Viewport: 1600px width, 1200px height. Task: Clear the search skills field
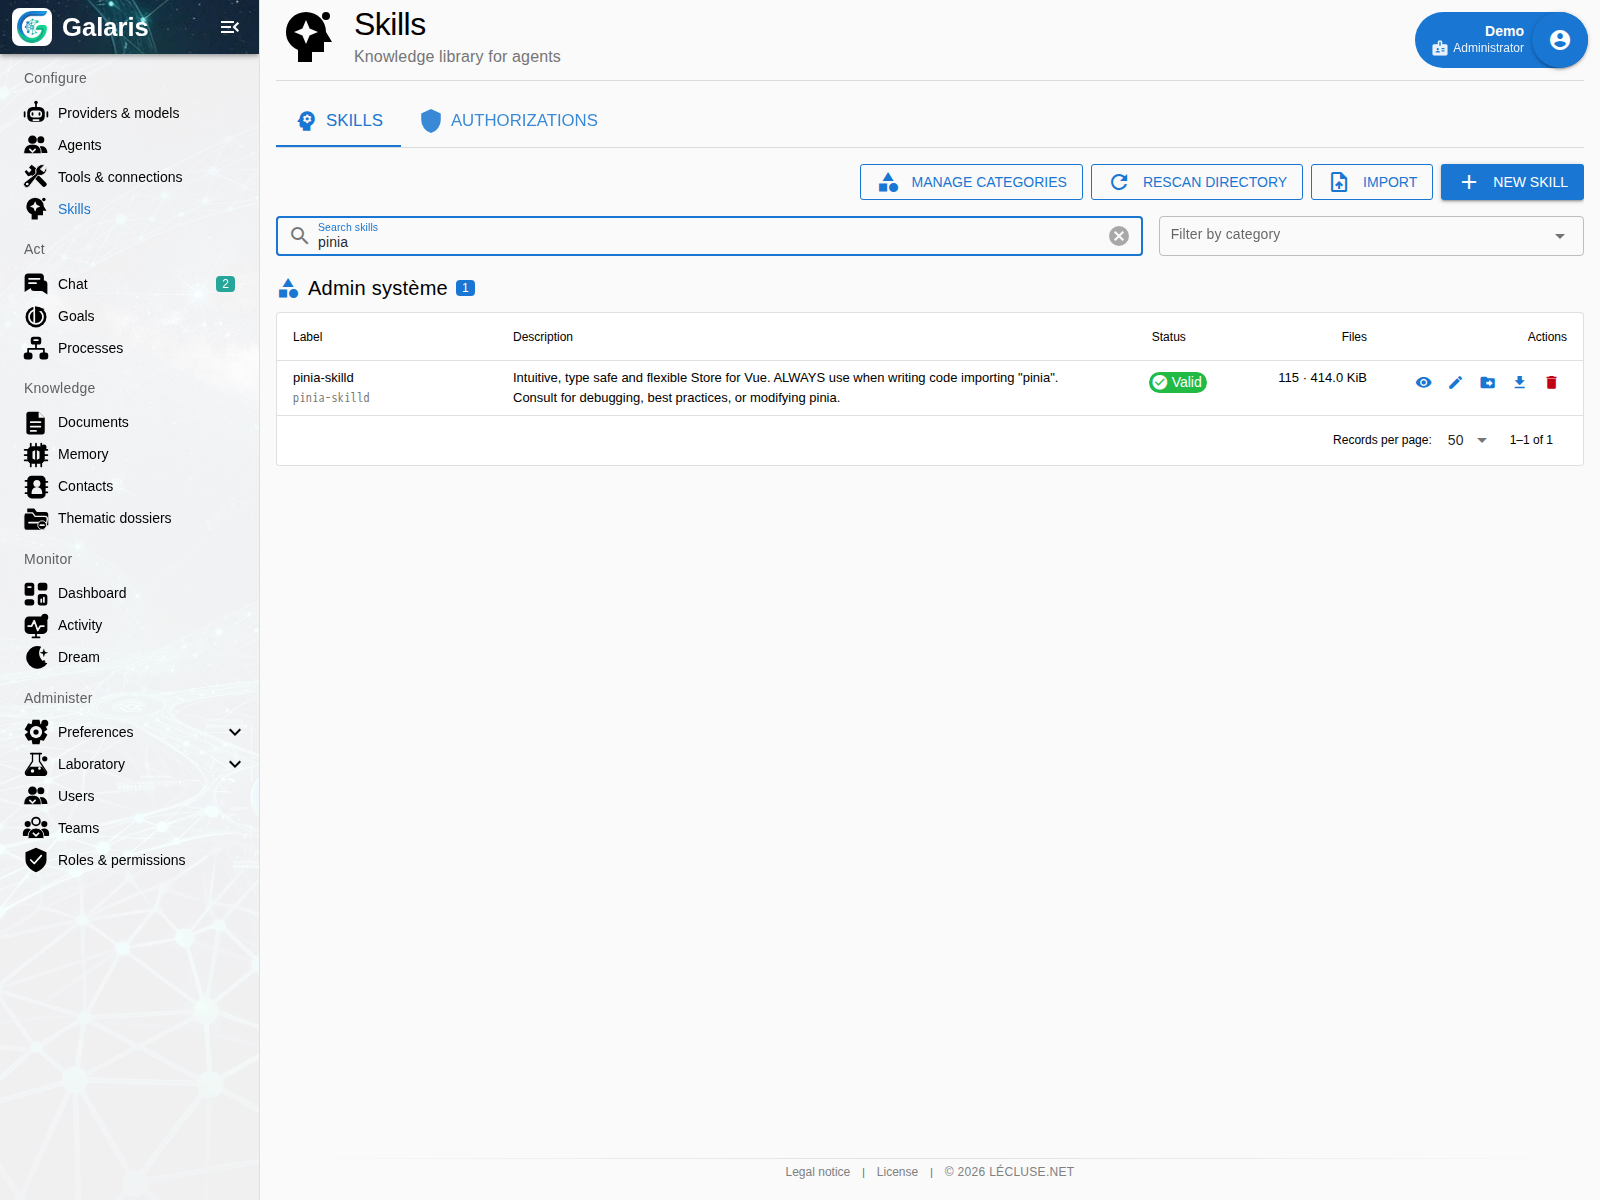point(1119,236)
